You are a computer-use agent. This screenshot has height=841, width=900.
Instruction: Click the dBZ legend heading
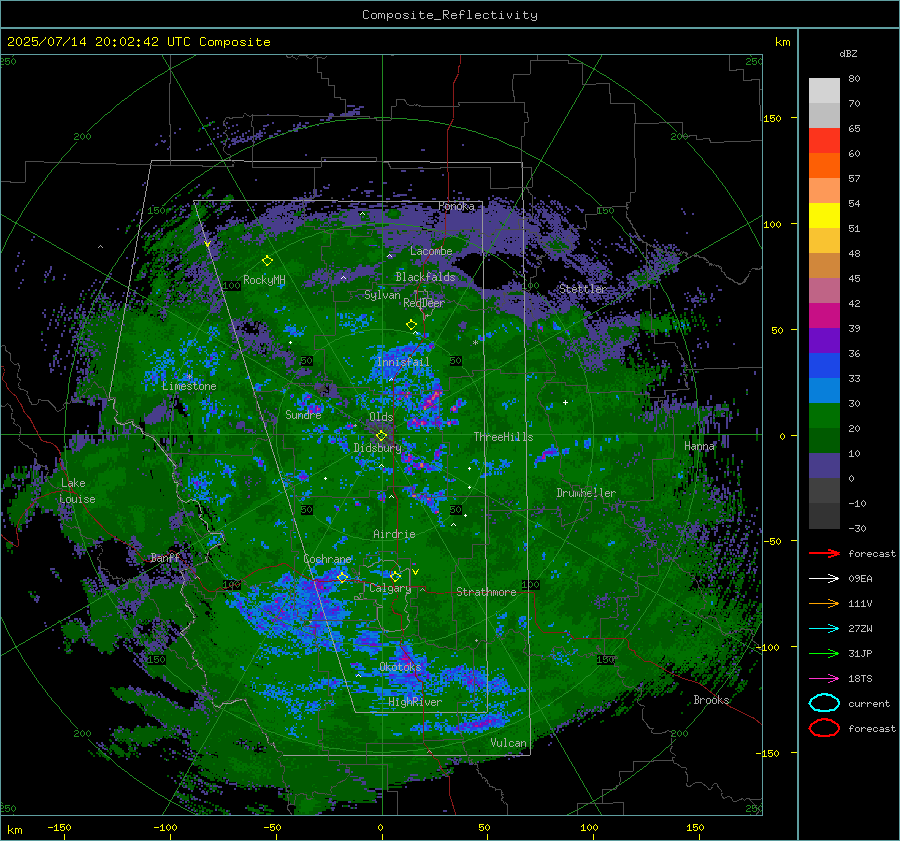[x=848, y=53]
